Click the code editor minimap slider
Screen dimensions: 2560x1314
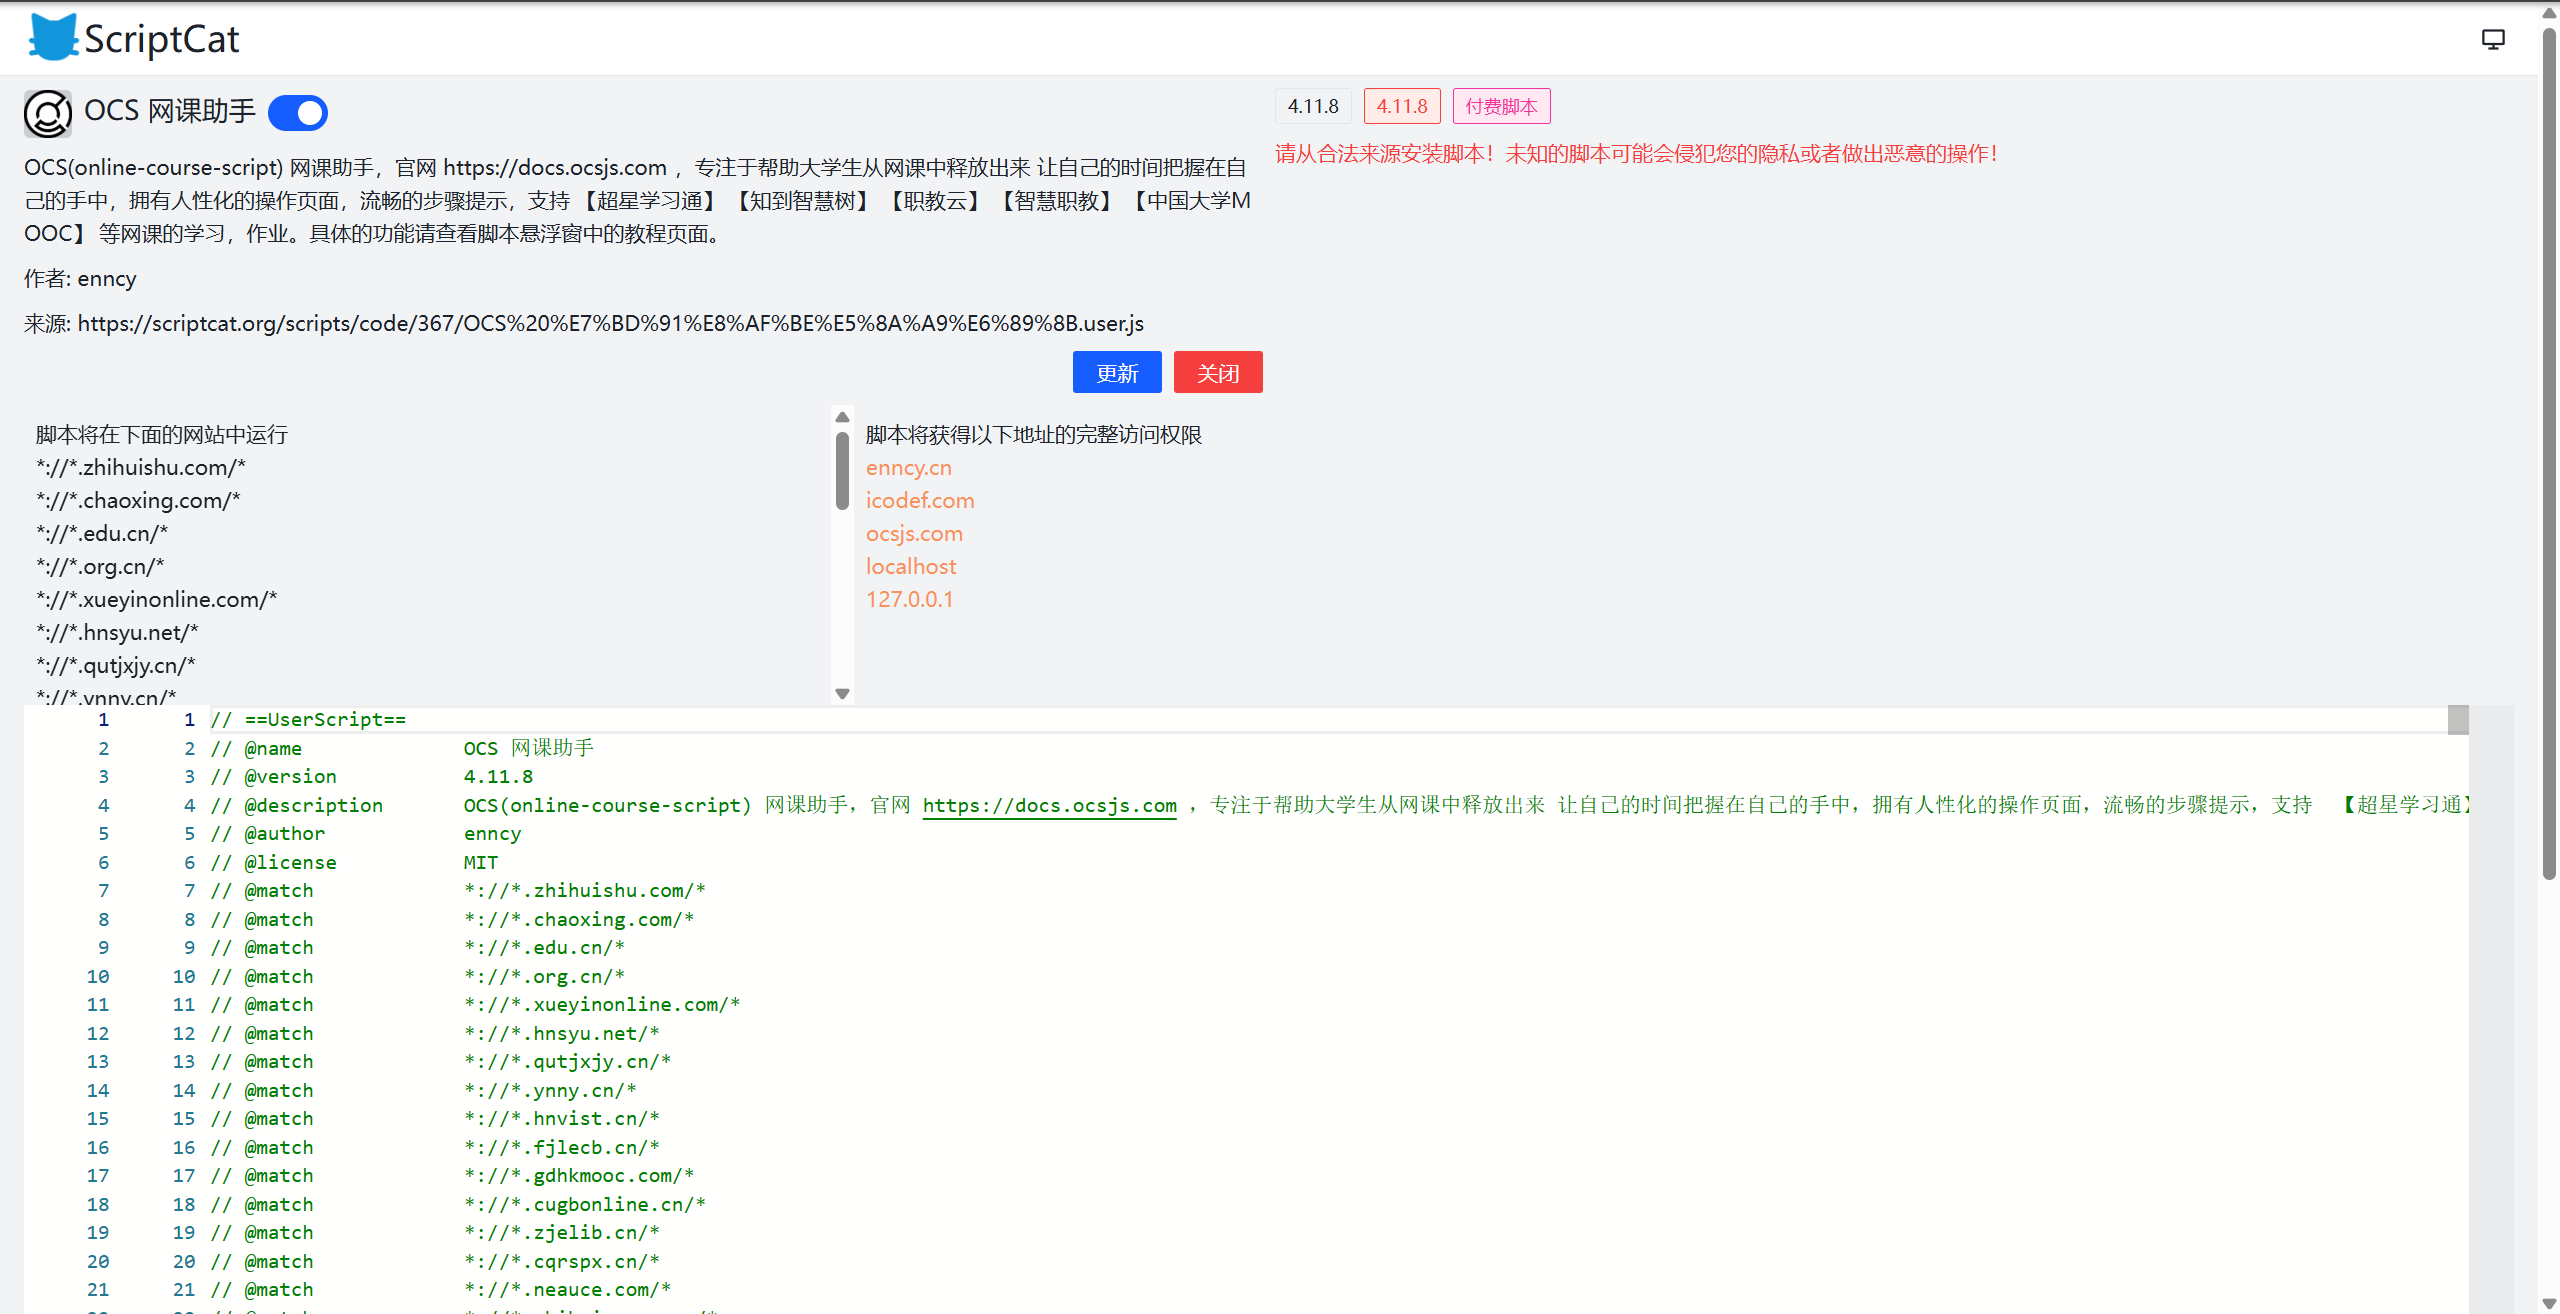click(x=2458, y=720)
